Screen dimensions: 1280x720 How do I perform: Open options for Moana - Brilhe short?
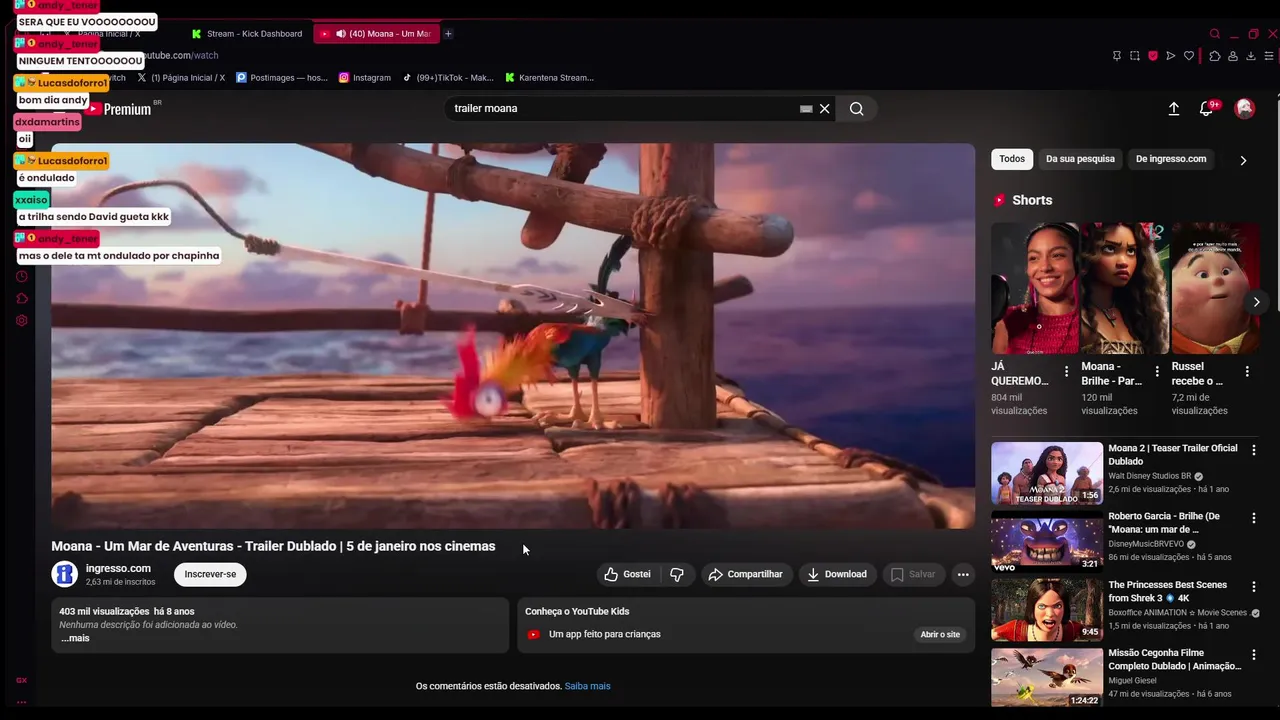click(x=1157, y=371)
